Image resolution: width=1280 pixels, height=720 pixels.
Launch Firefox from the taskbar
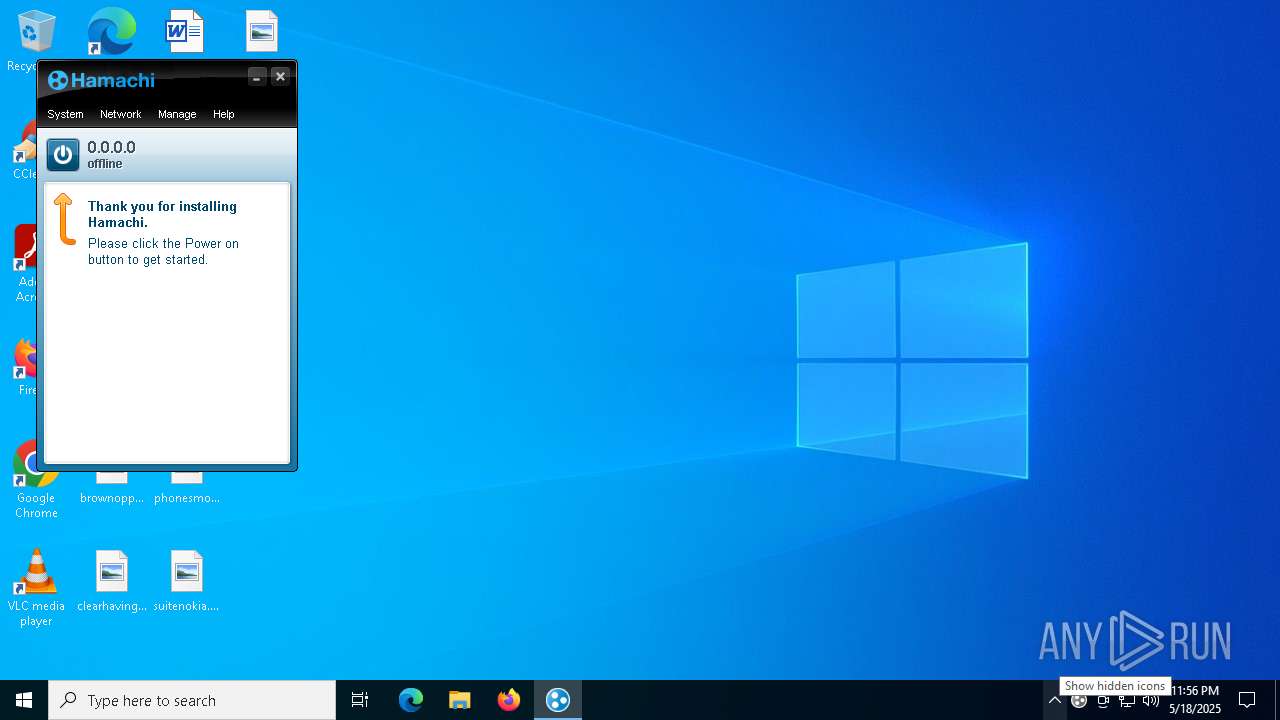509,700
